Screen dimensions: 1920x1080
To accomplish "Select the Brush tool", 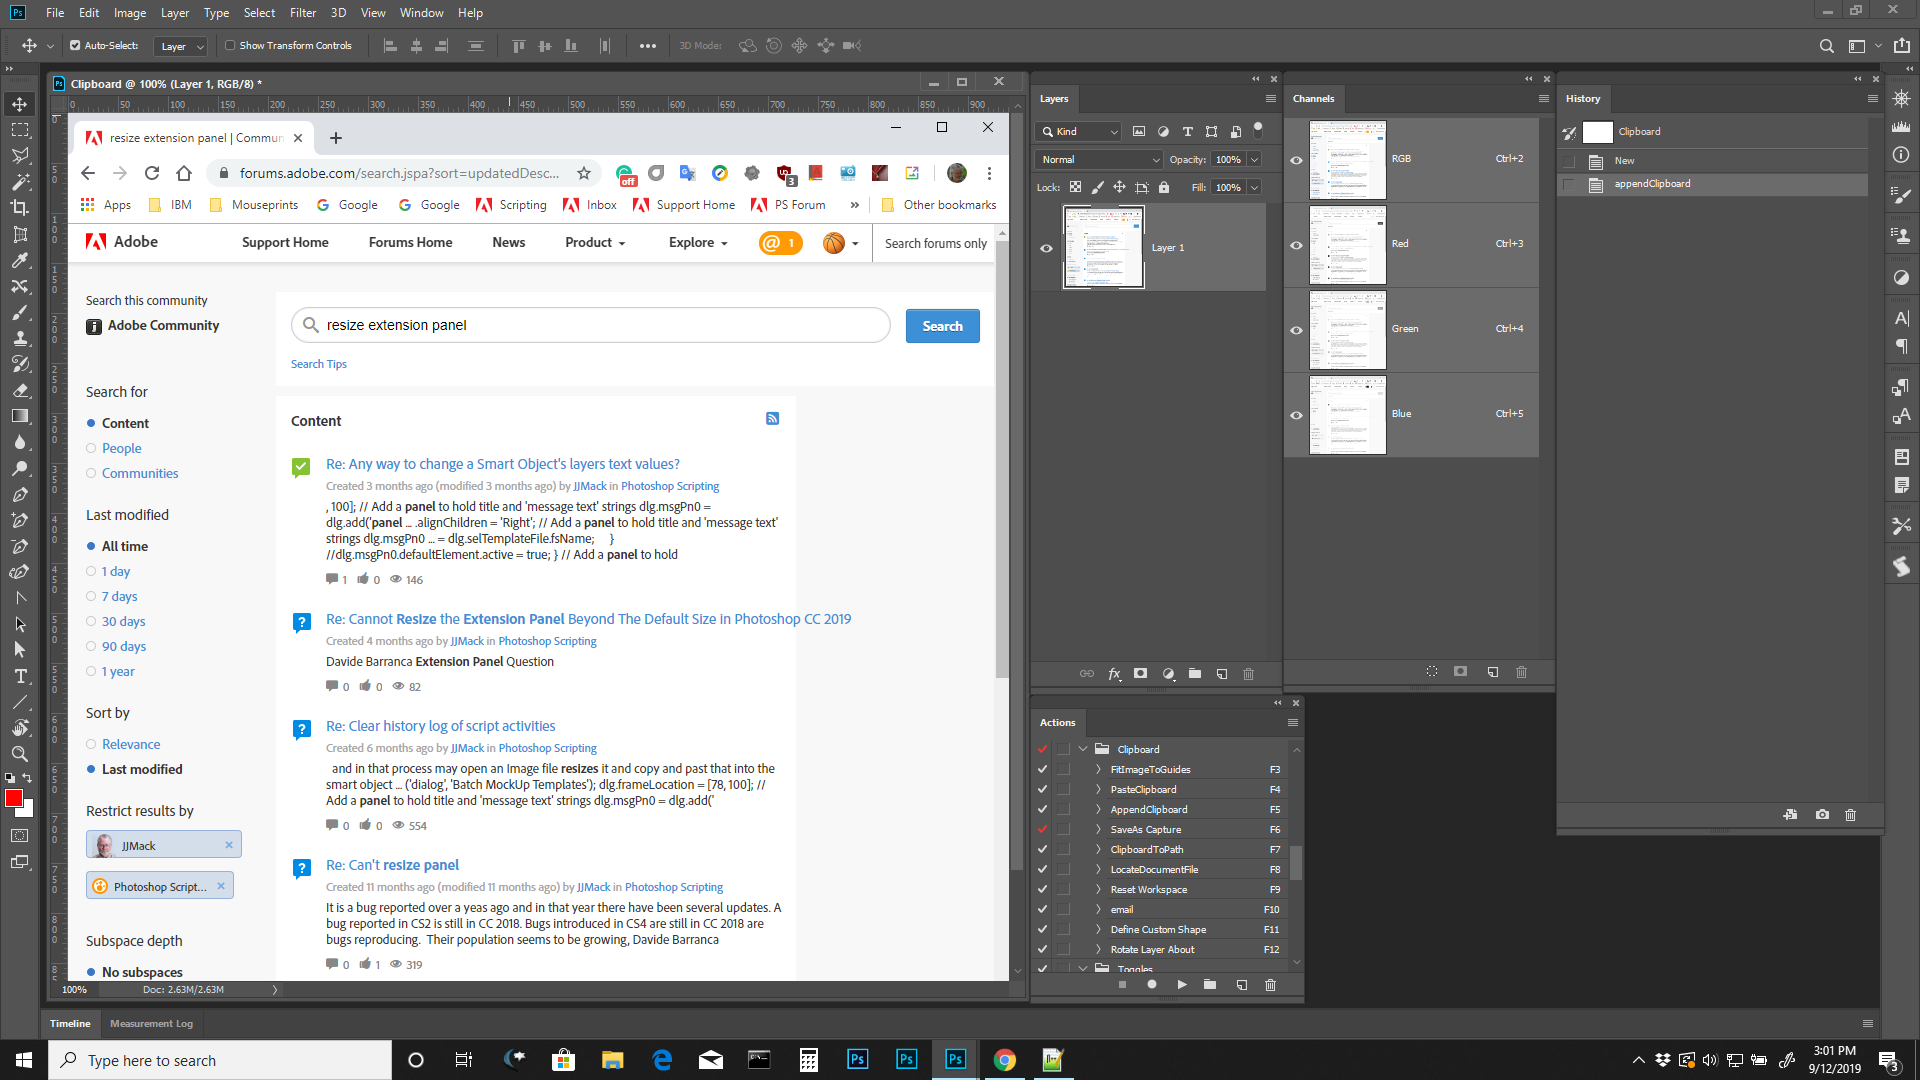I will coord(20,313).
